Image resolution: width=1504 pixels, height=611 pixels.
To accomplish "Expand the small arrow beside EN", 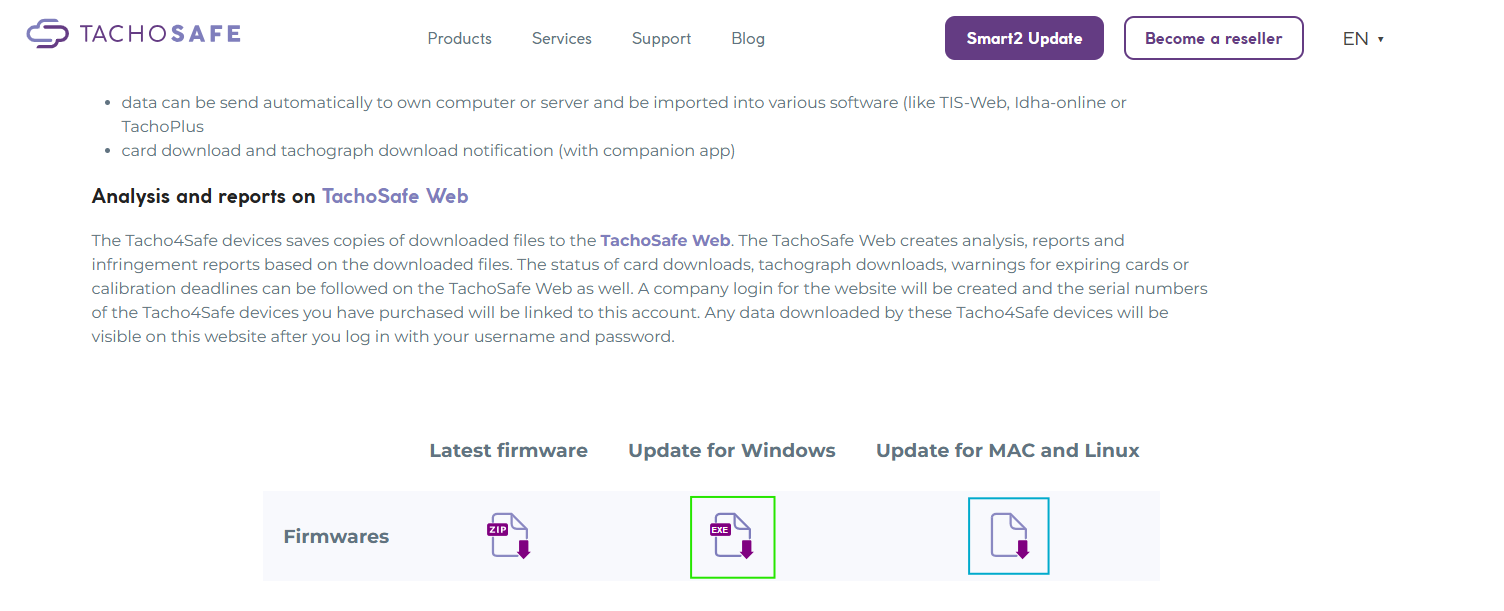I will (1380, 40).
